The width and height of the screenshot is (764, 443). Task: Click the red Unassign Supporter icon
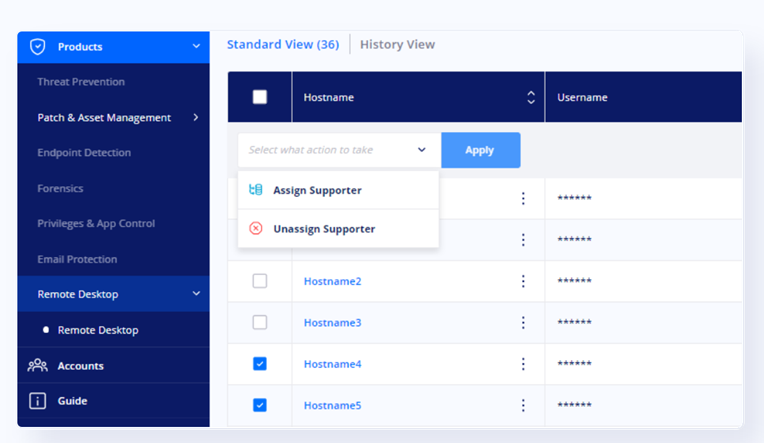click(256, 228)
